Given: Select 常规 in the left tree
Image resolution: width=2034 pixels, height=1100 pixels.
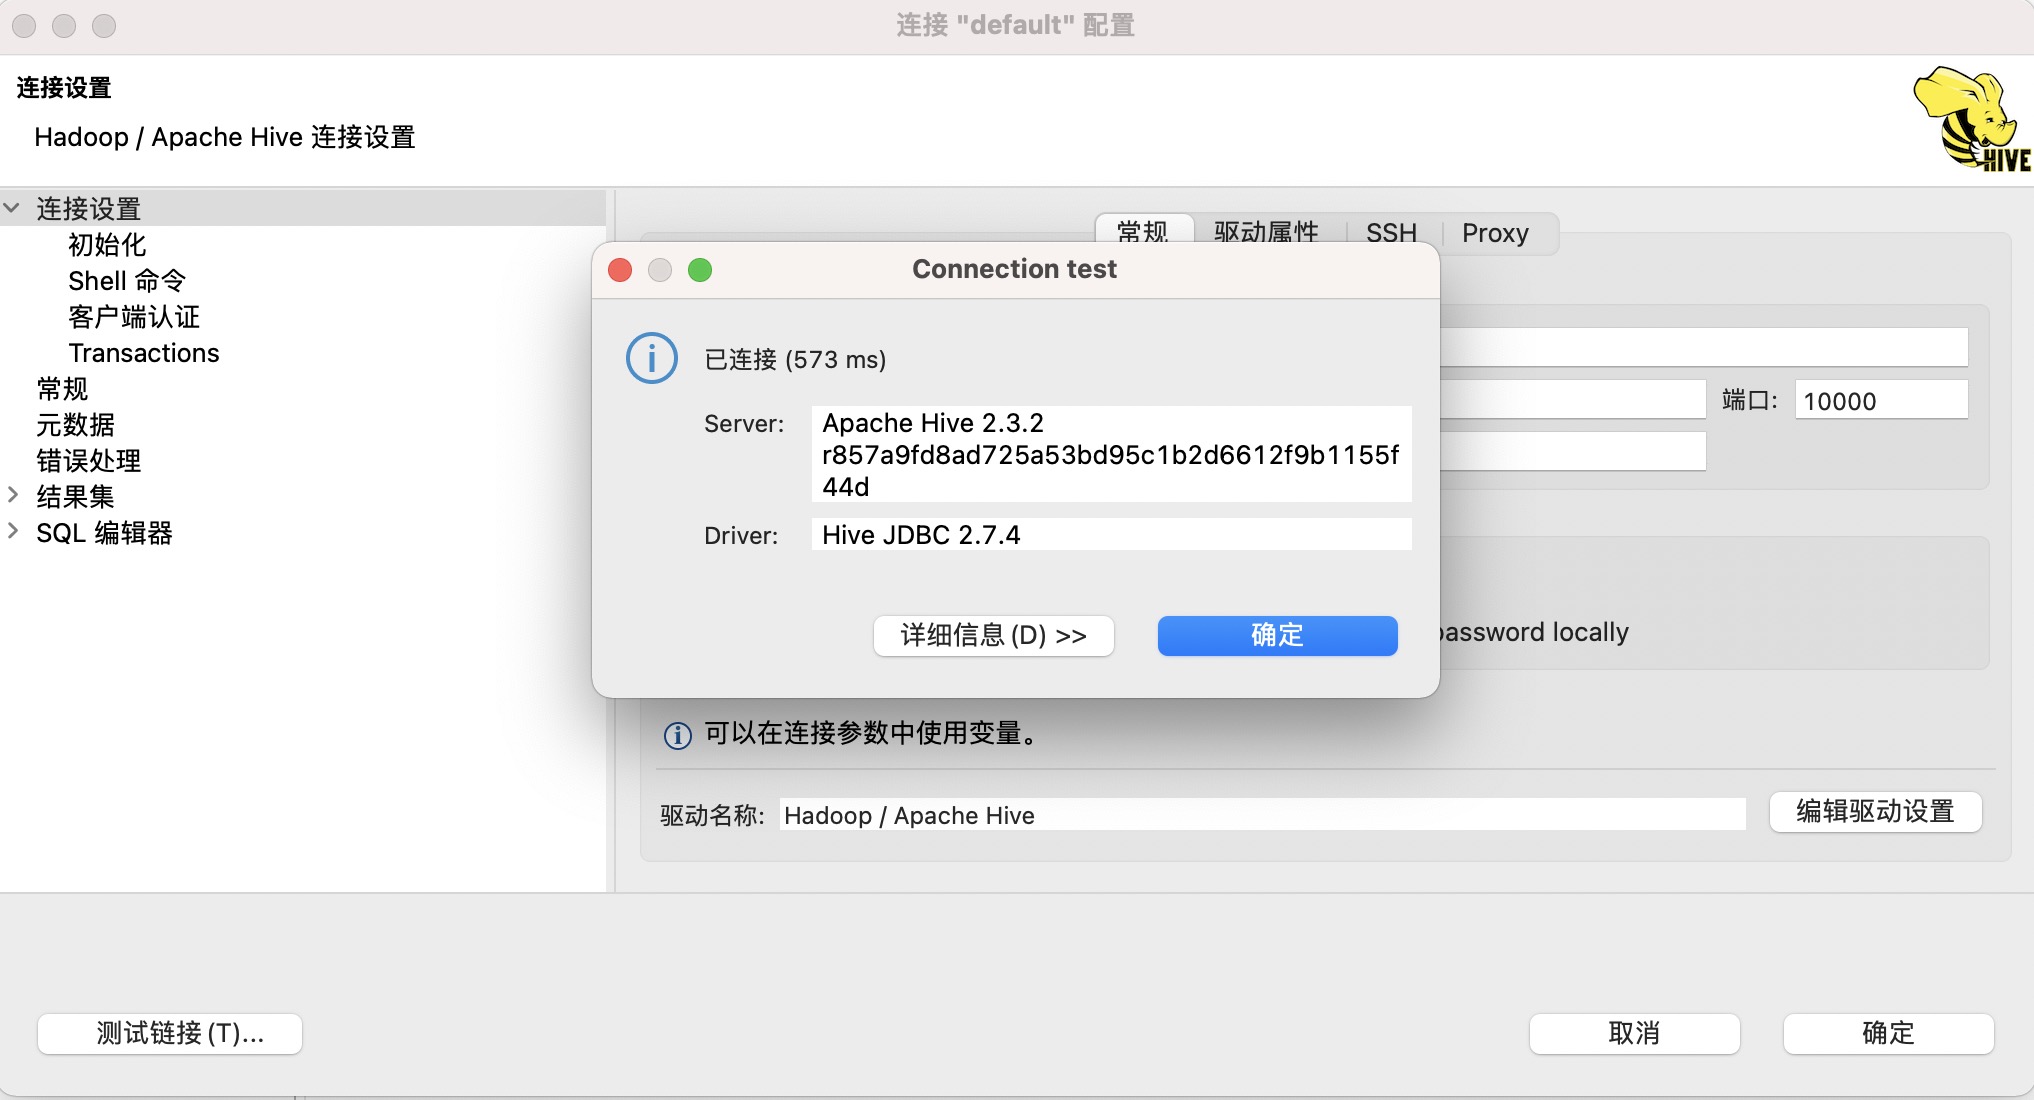Looking at the screenshot, I should (62, 389).
